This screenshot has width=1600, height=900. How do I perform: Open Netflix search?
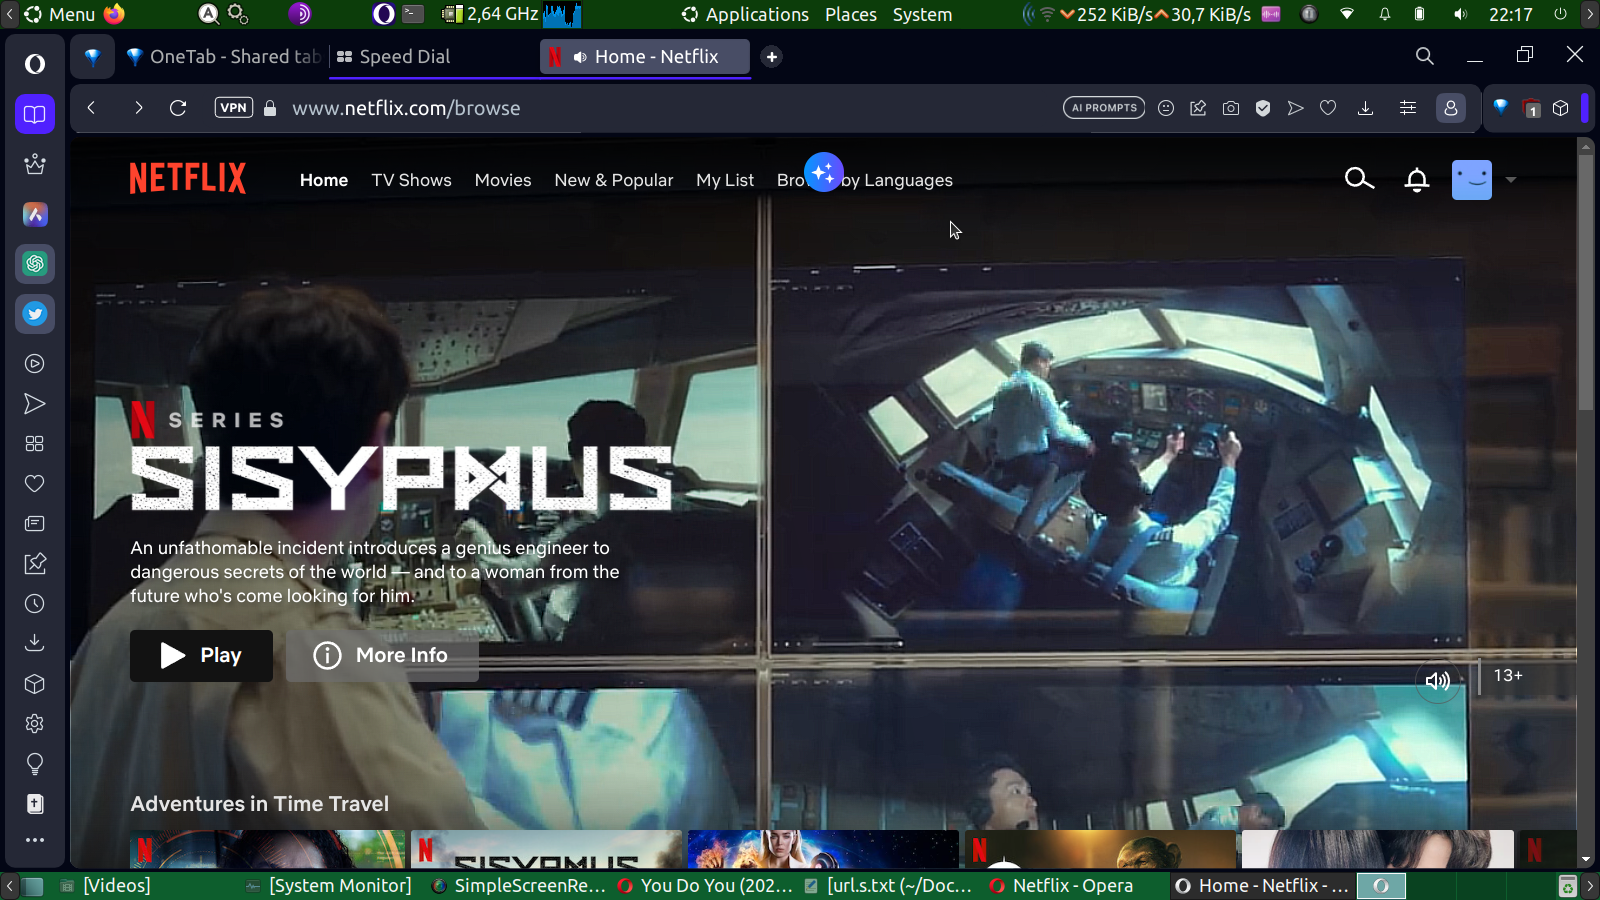click(1359, 179)
